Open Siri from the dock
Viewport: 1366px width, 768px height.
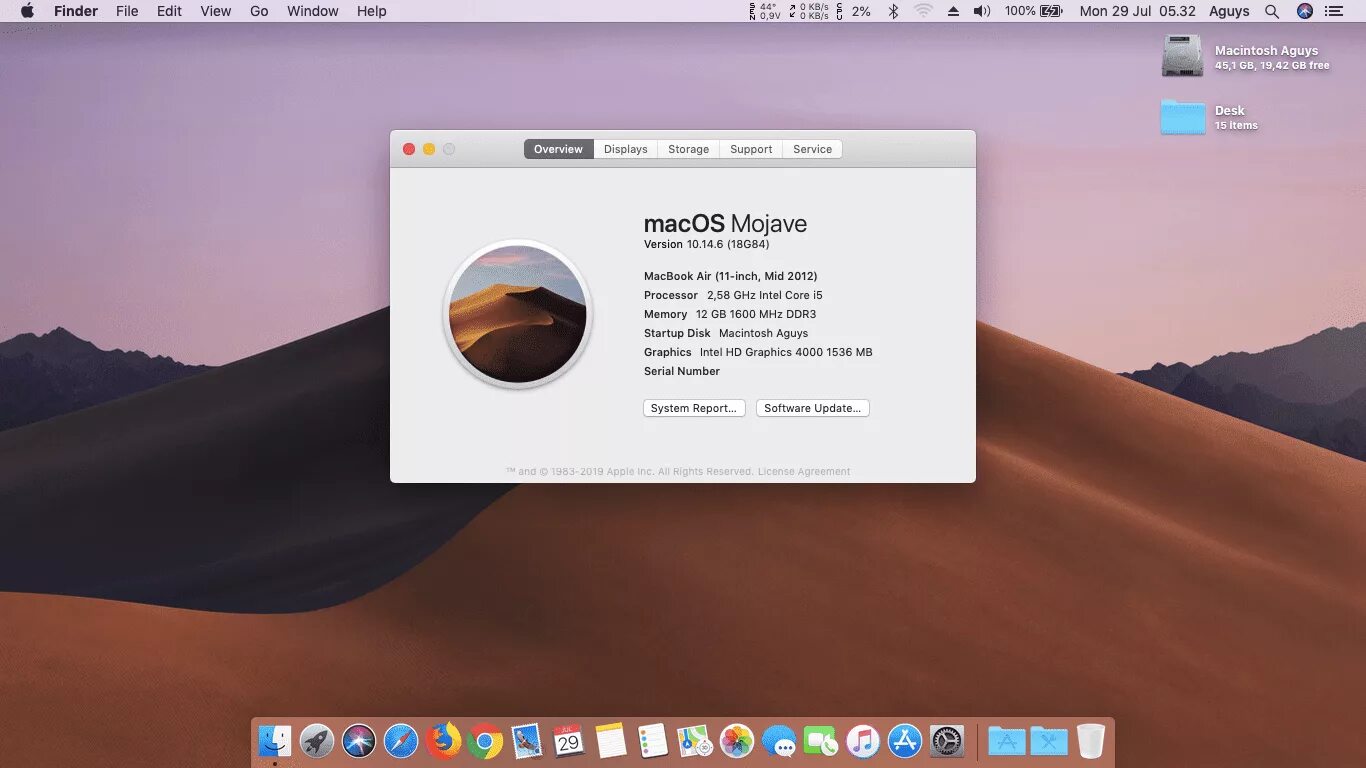pyautogui.click(x=359, y=741)
